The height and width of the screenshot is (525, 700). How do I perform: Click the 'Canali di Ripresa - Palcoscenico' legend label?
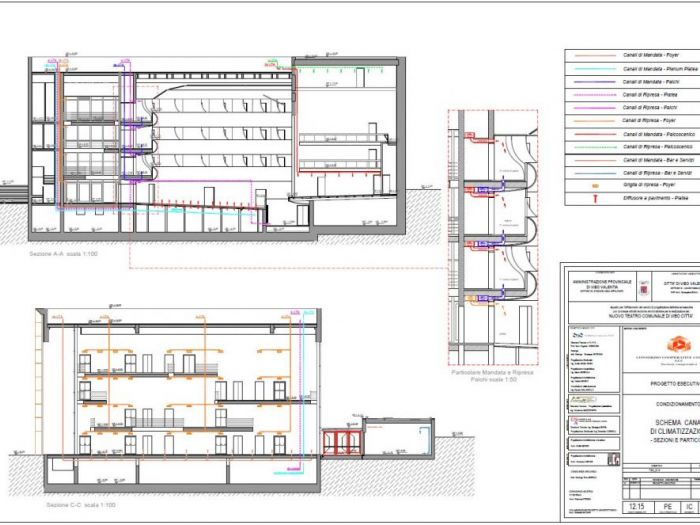click(658, 147)
